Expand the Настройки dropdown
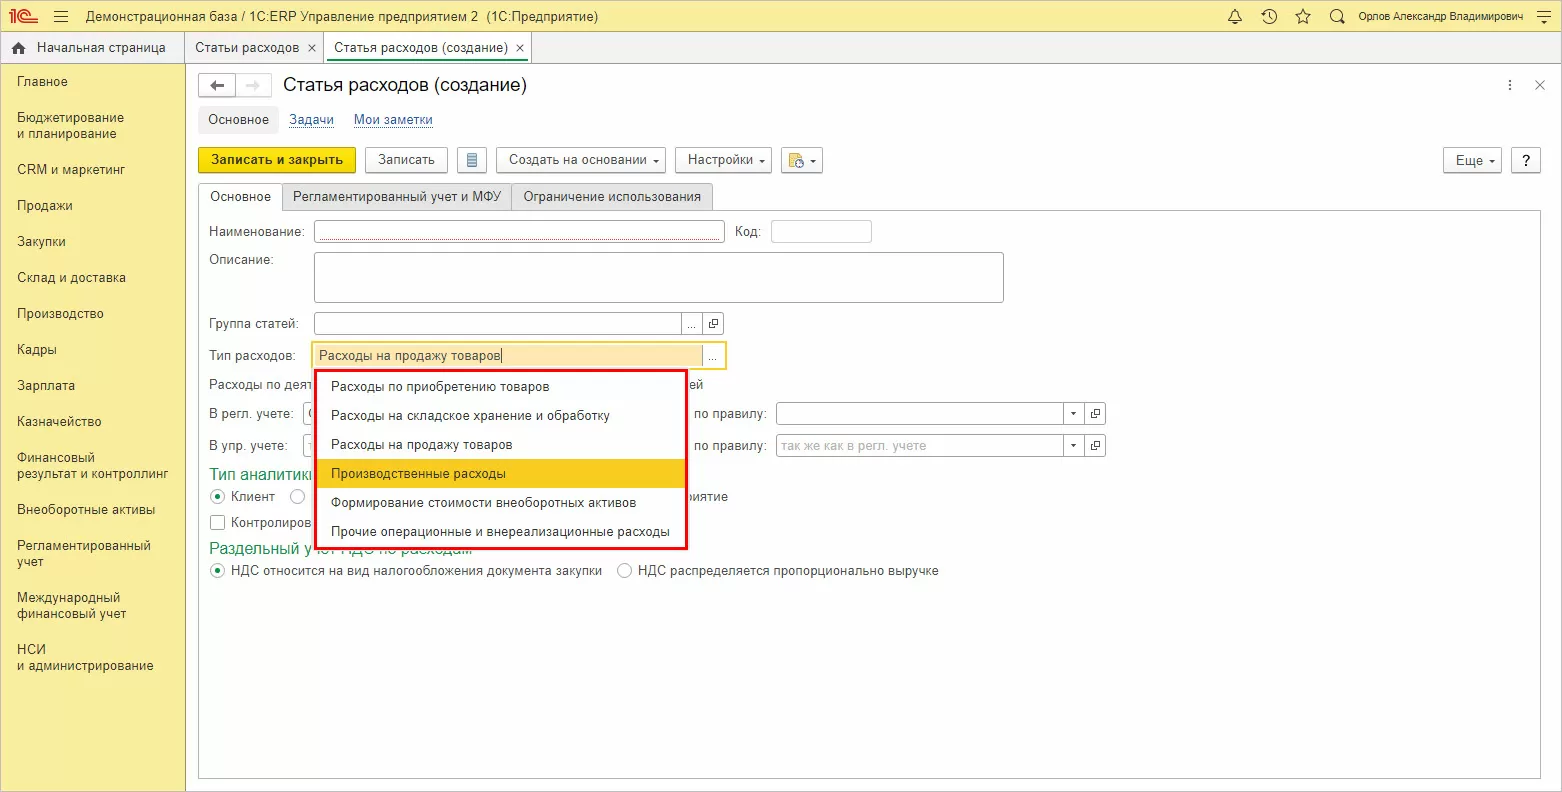1562x792 pixels. click(x=723, y=160)
